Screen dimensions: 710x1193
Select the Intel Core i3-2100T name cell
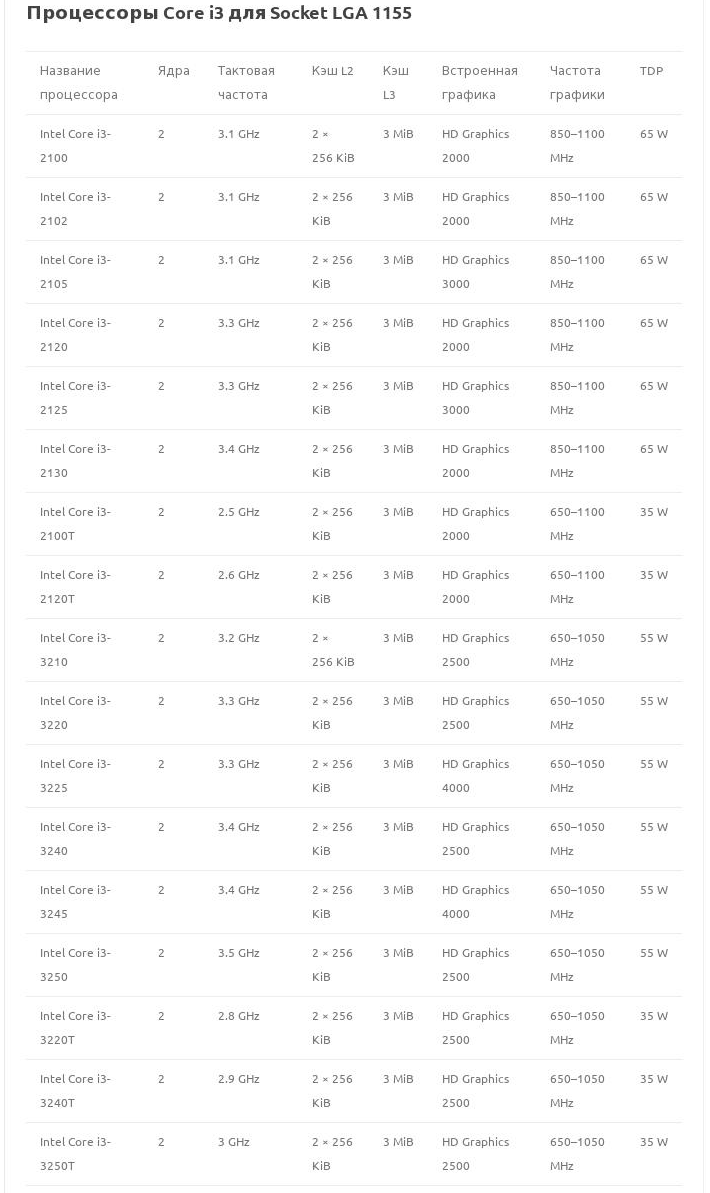click(75, 524)
